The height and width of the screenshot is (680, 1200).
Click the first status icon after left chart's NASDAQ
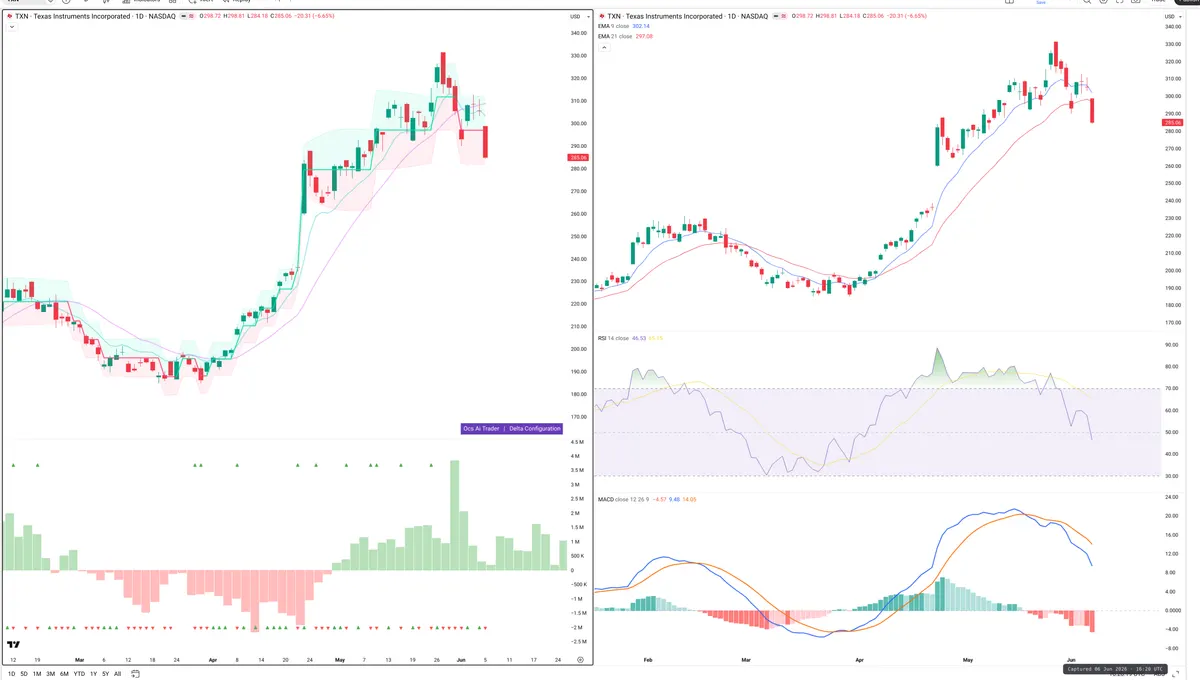(x=184, y=17)
